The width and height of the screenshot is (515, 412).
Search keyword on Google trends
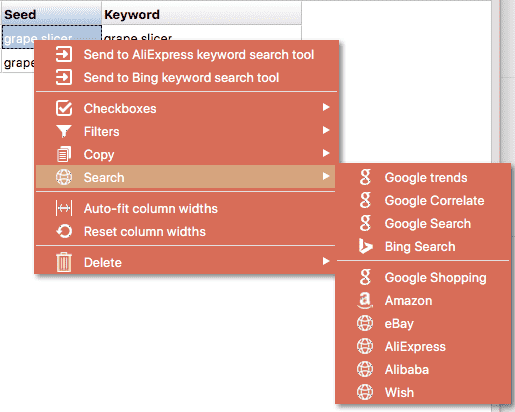[423, 177]
